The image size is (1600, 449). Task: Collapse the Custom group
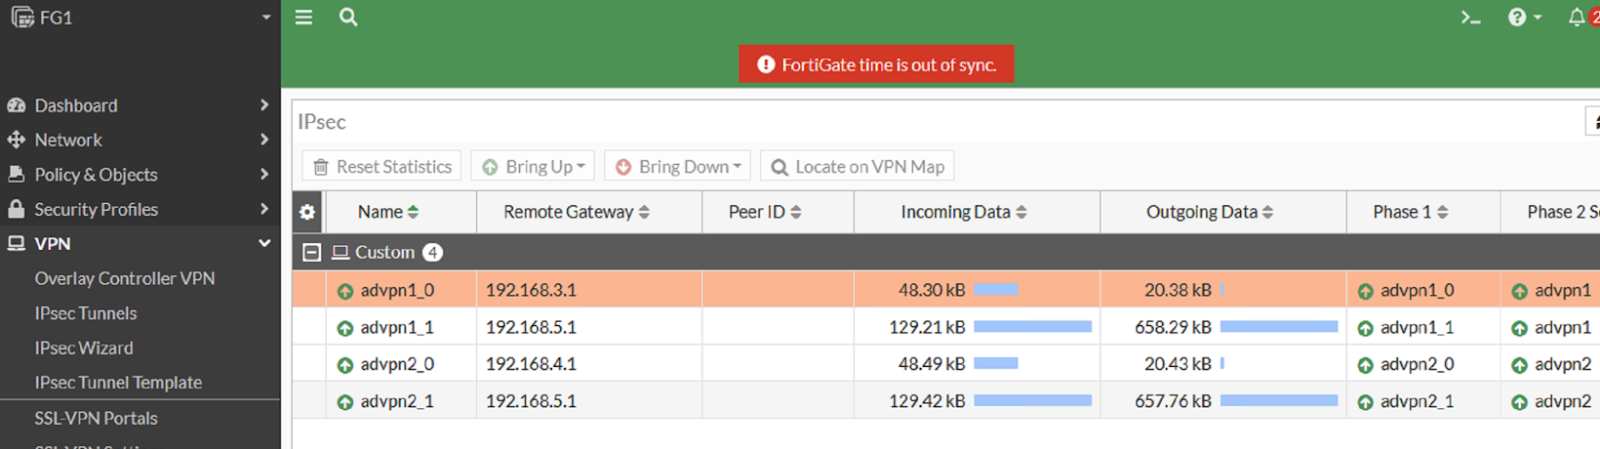312,252
